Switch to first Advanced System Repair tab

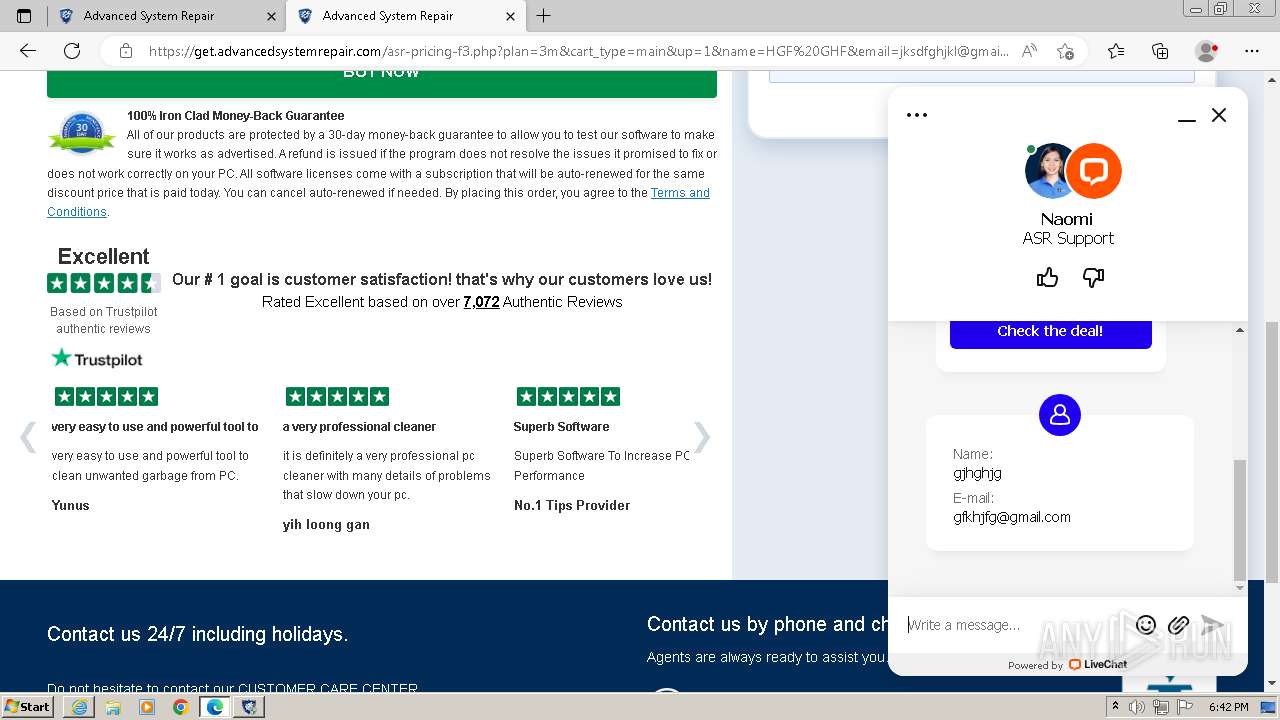(165, 16)
